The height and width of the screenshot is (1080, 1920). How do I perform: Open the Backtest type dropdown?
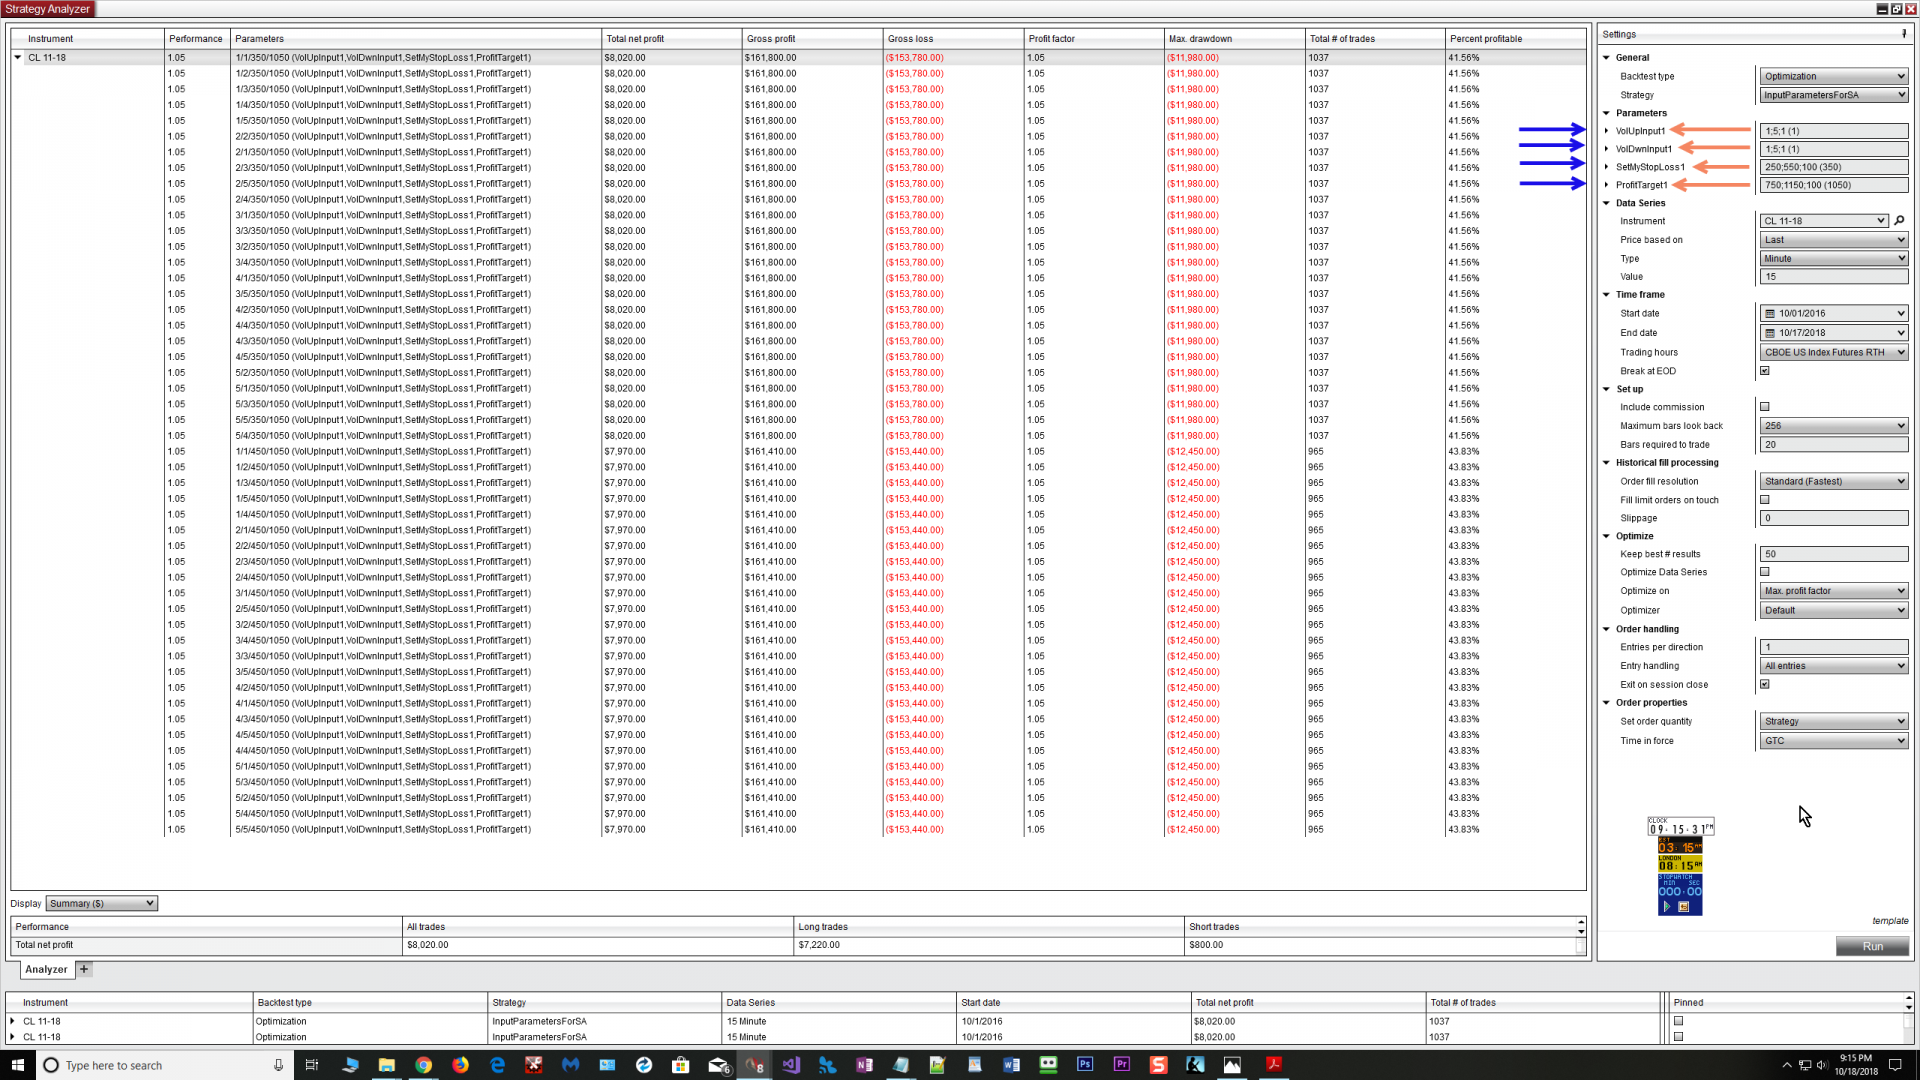coord(1834,76)
